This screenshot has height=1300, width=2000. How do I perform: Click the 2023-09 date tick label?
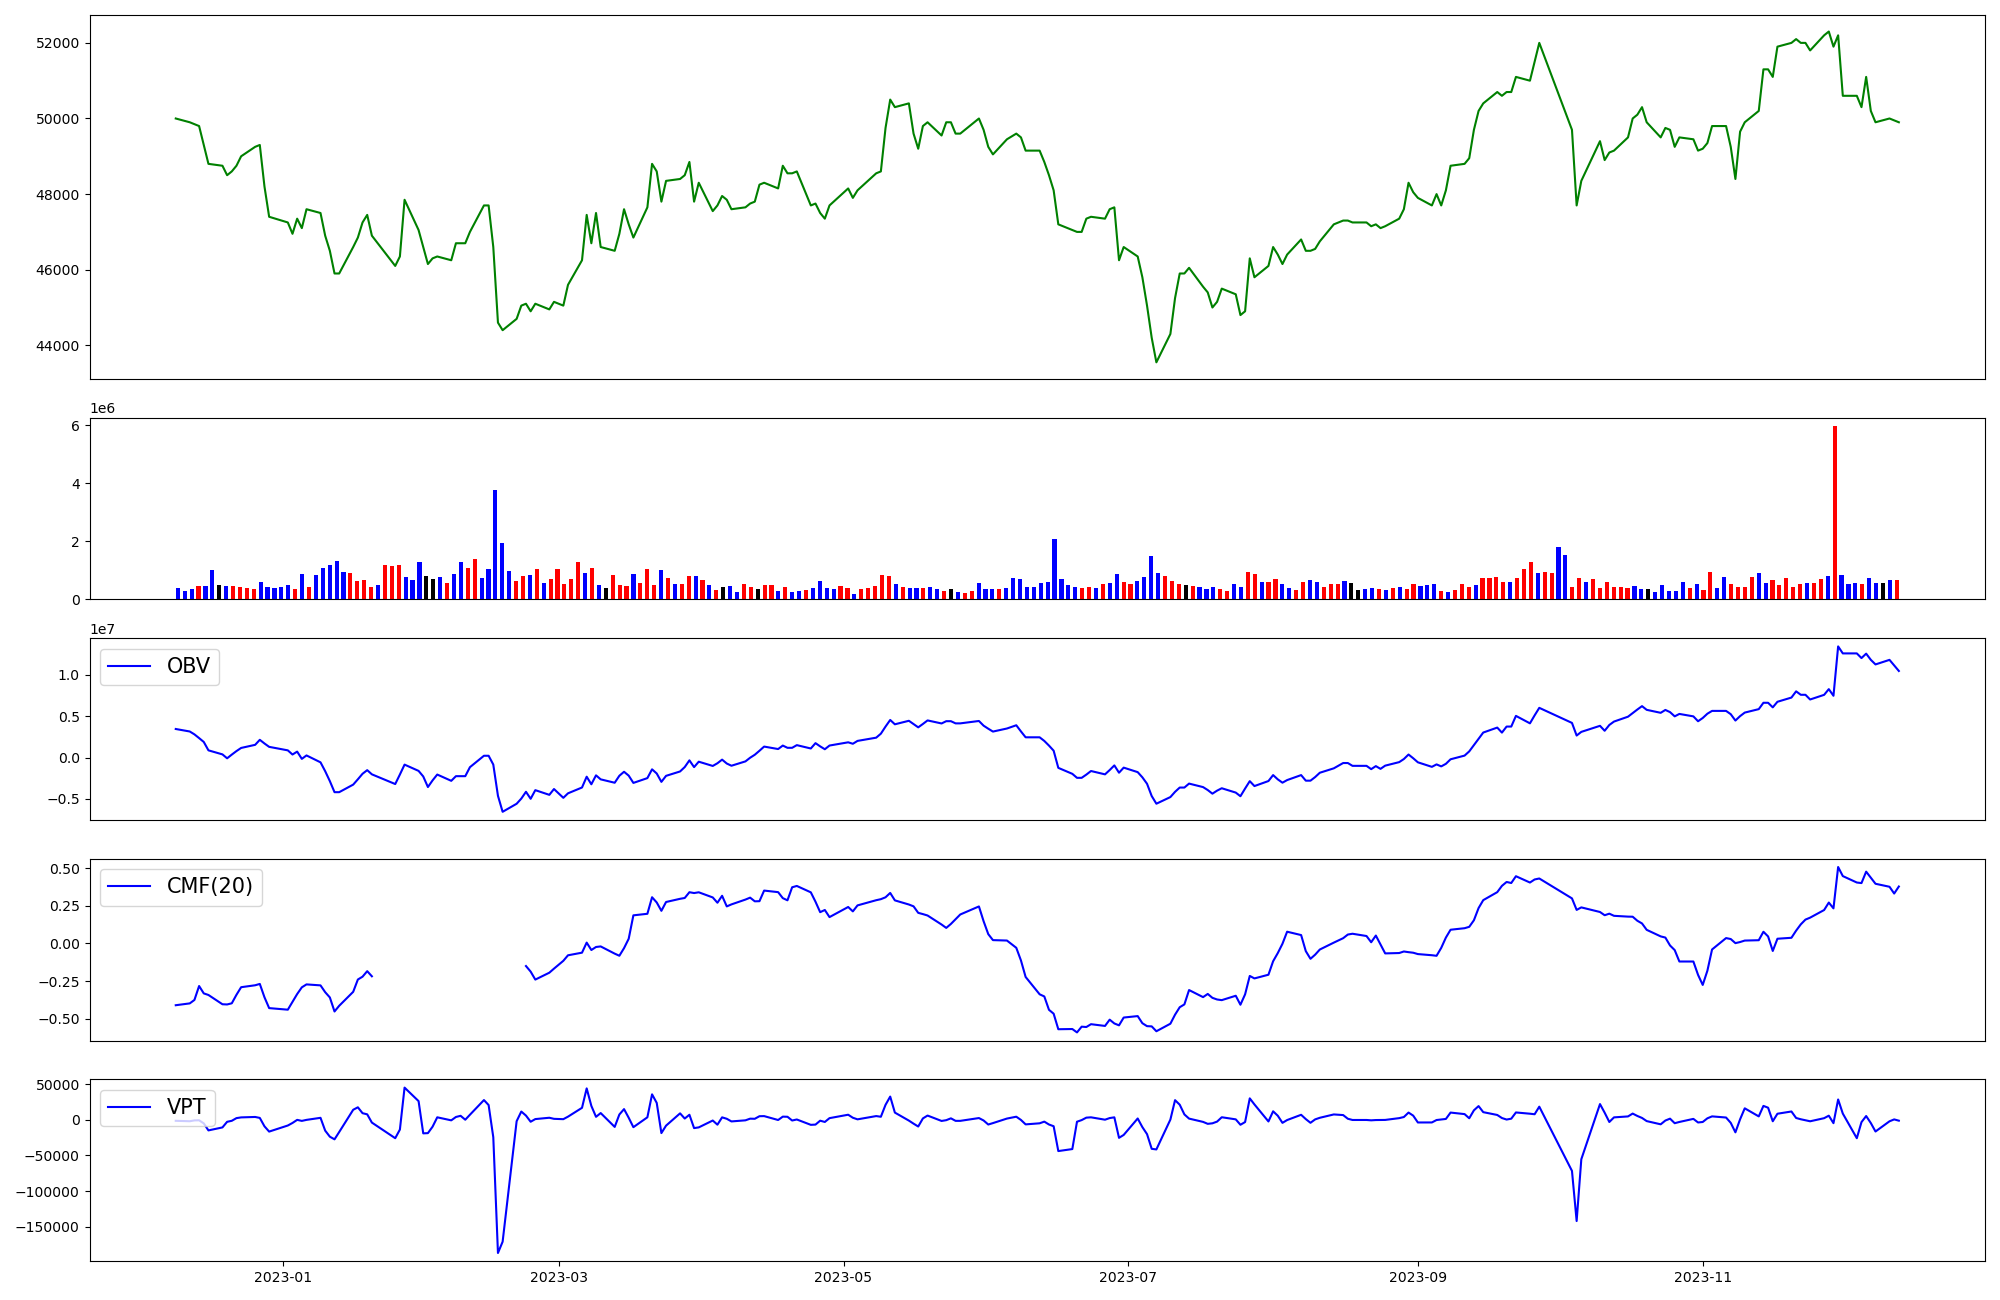pos(1418,1277)
